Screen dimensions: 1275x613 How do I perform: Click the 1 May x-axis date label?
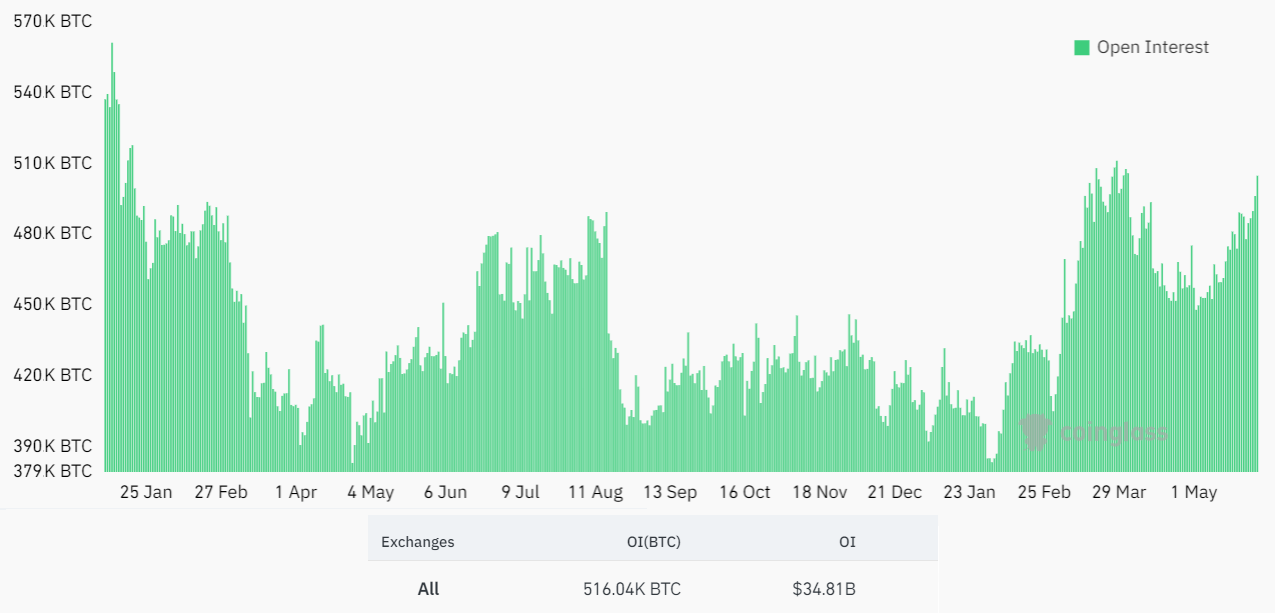1194,492
